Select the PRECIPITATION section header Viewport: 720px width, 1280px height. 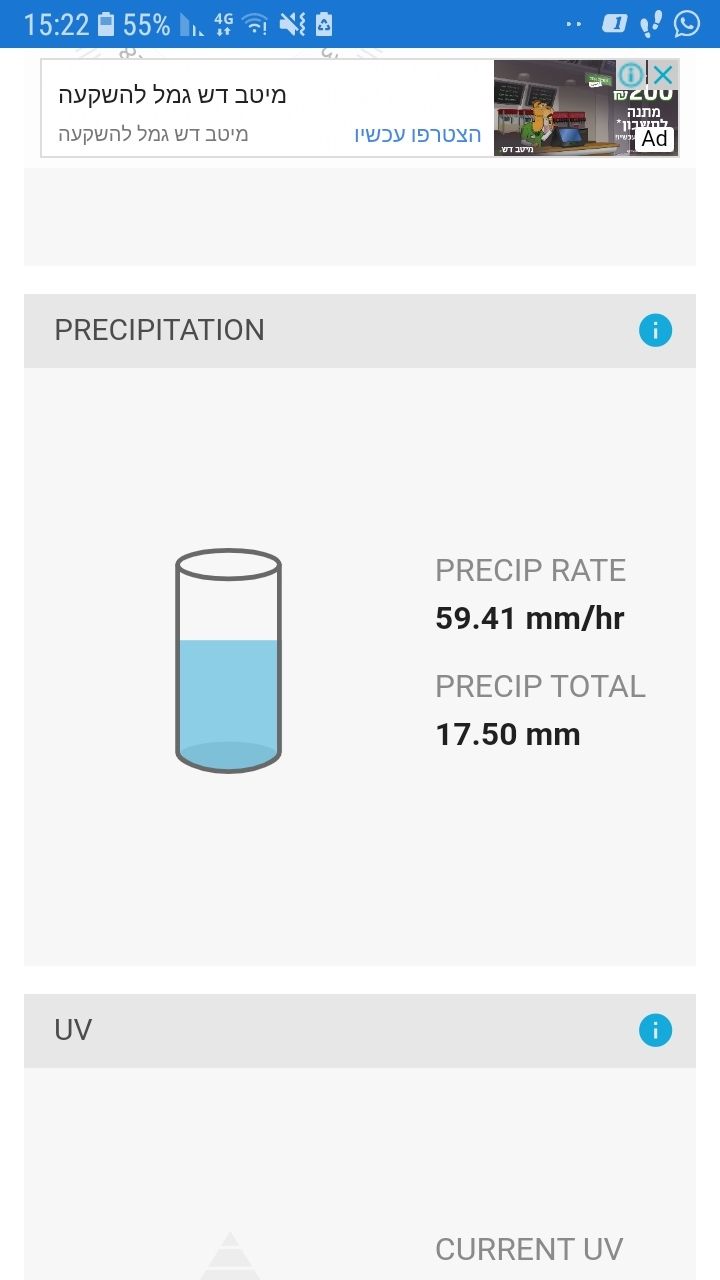[160, 331]
